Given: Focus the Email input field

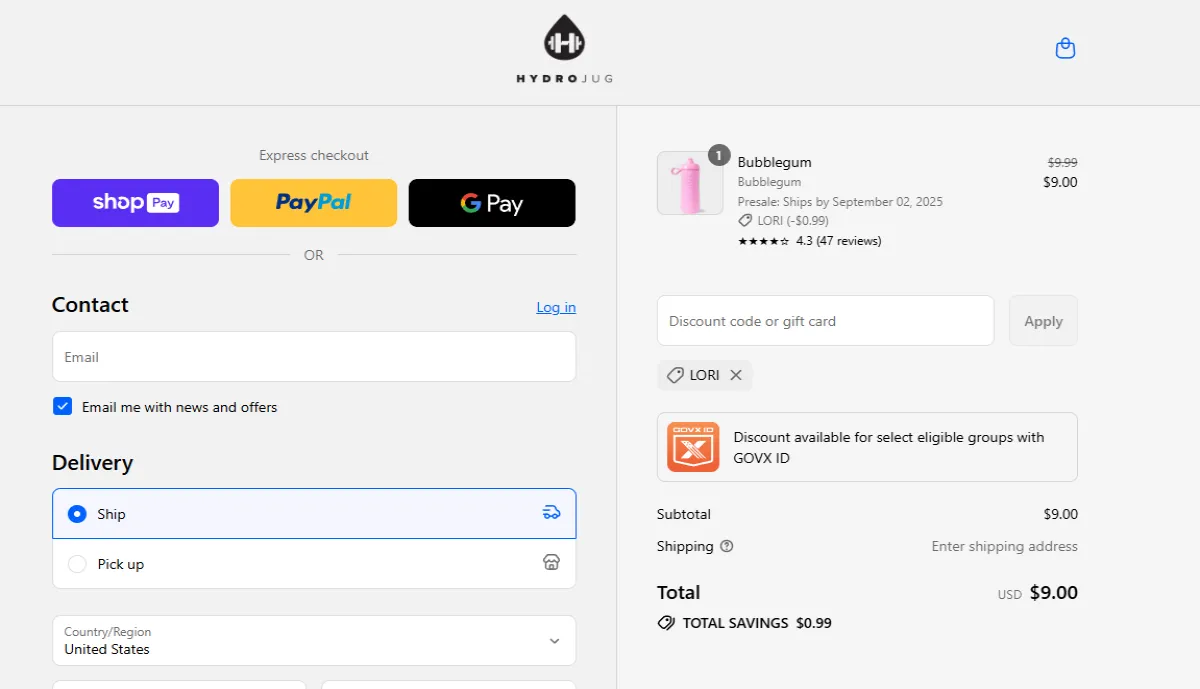Looking at the screenshot, I should (313, 357).
